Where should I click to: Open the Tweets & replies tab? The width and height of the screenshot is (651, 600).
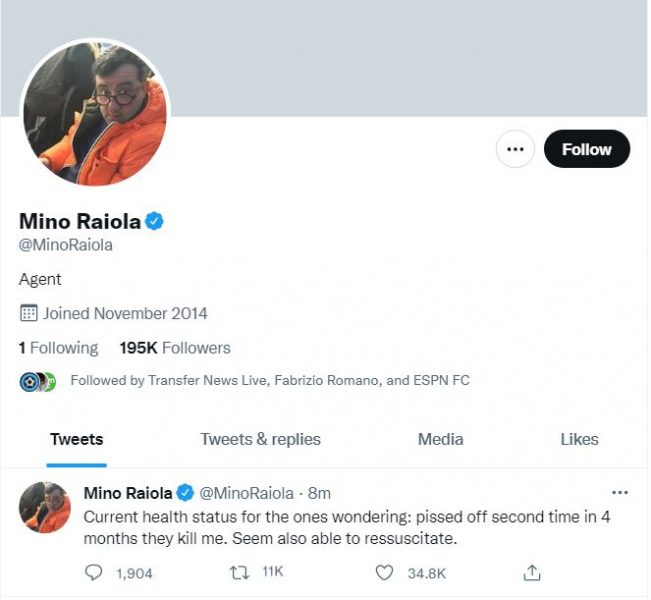pos(260,439)
